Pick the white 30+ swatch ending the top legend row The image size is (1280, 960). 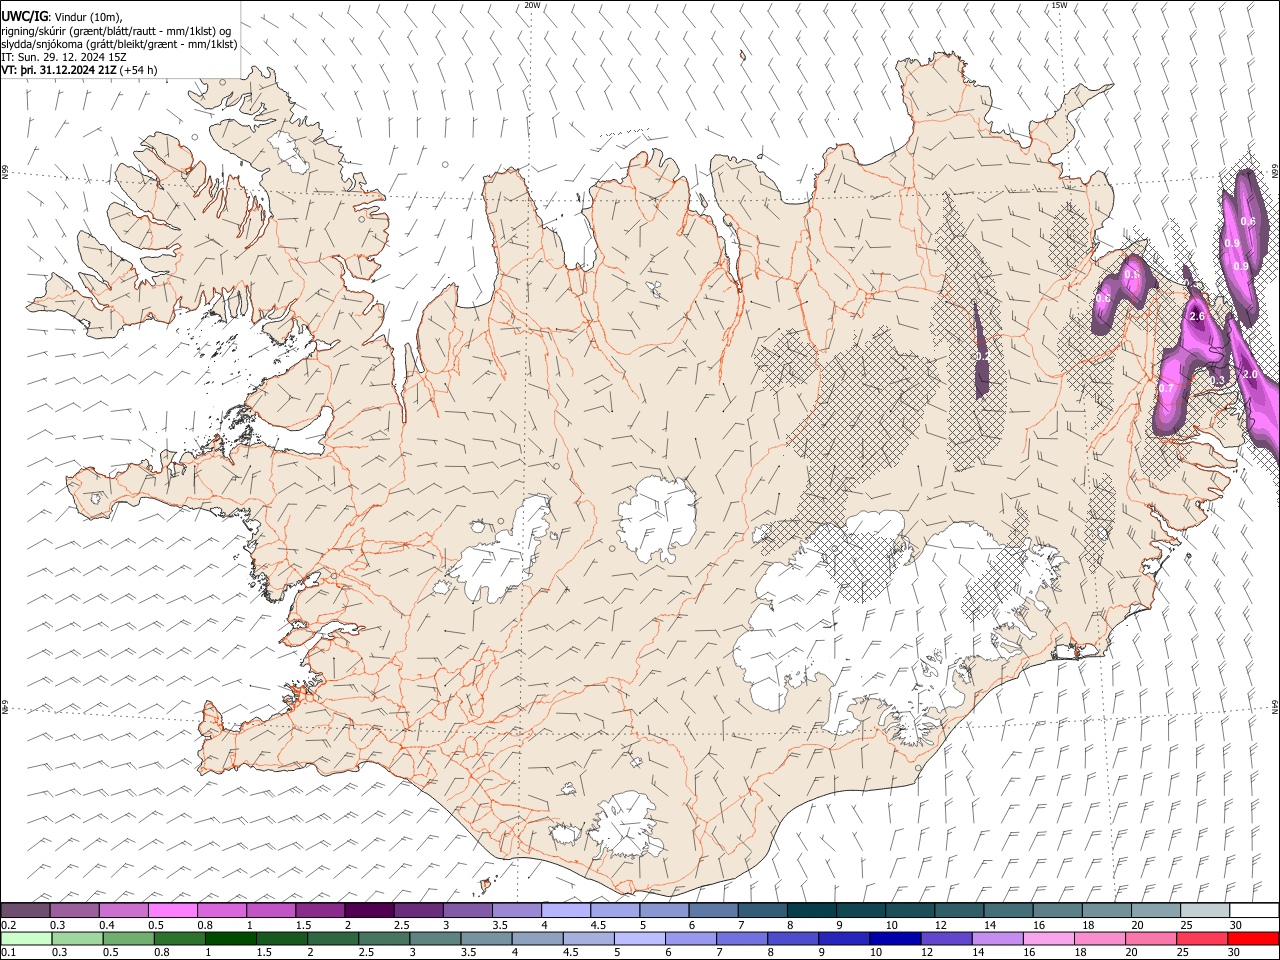1253,910
